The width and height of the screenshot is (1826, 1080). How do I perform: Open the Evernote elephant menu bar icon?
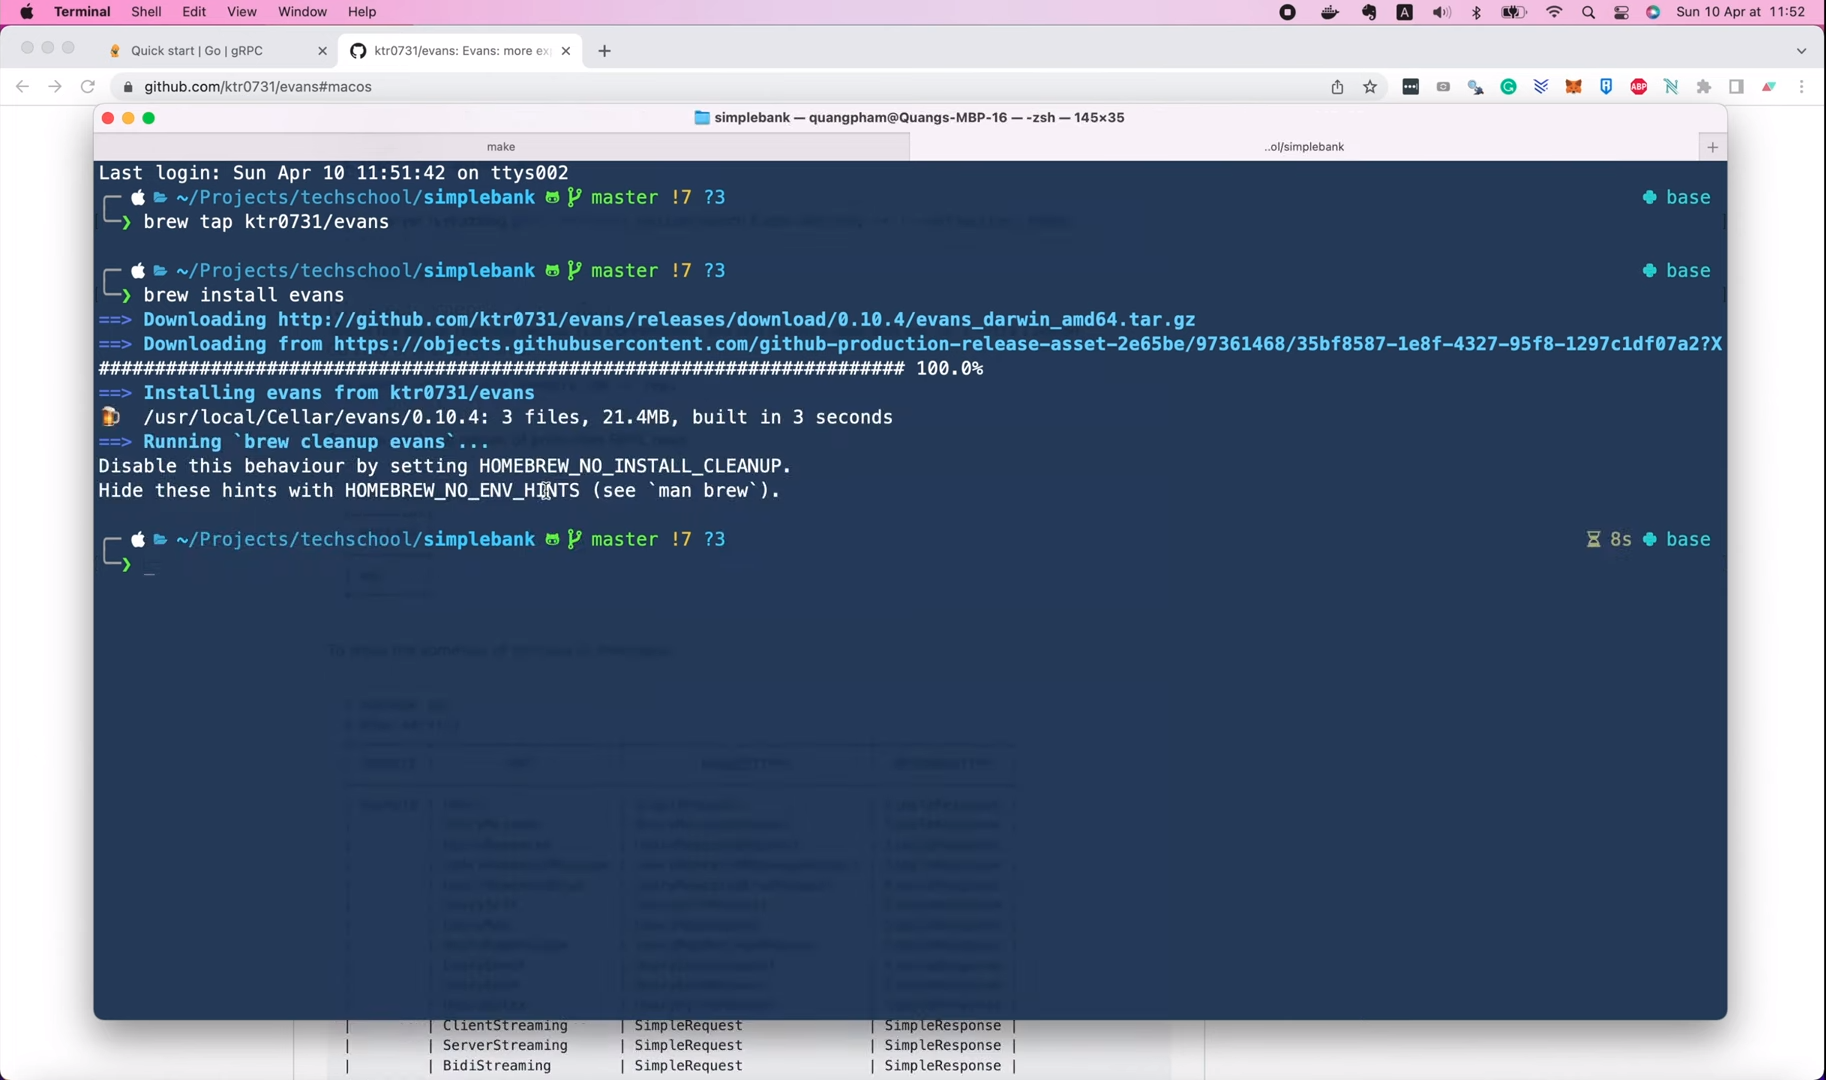(x=1368, y=12)
